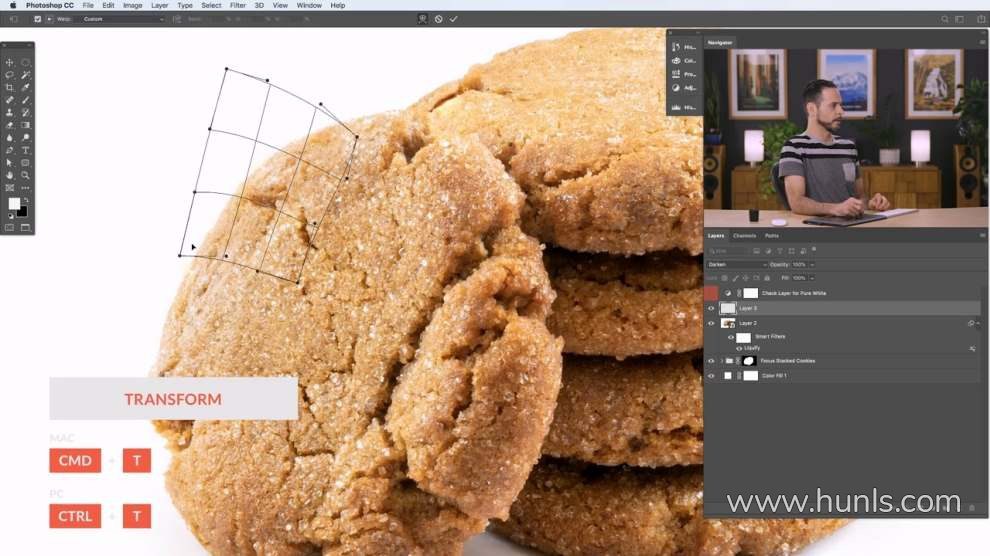The height and width of the screenshot is (556, 990).
Task: Select the Clone Stamp tool
Action: 9,112
